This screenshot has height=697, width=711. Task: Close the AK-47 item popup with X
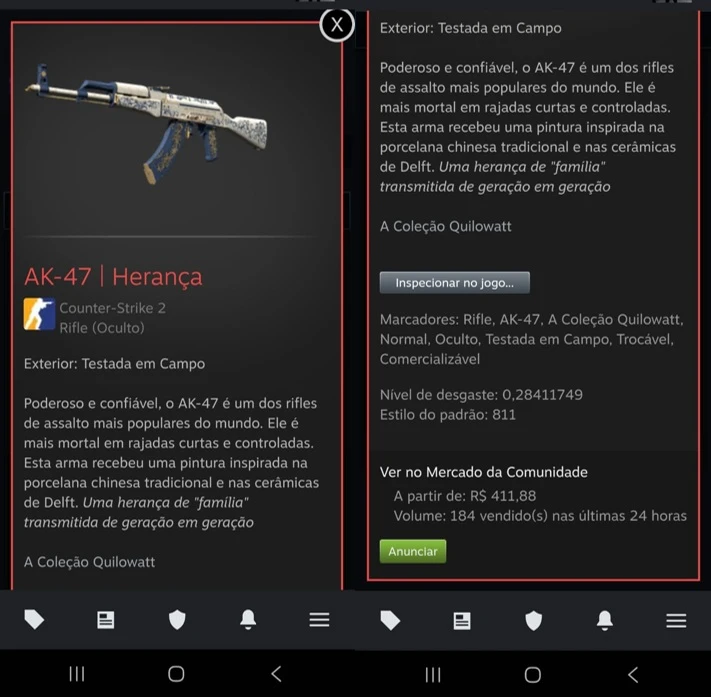[336, 24]
